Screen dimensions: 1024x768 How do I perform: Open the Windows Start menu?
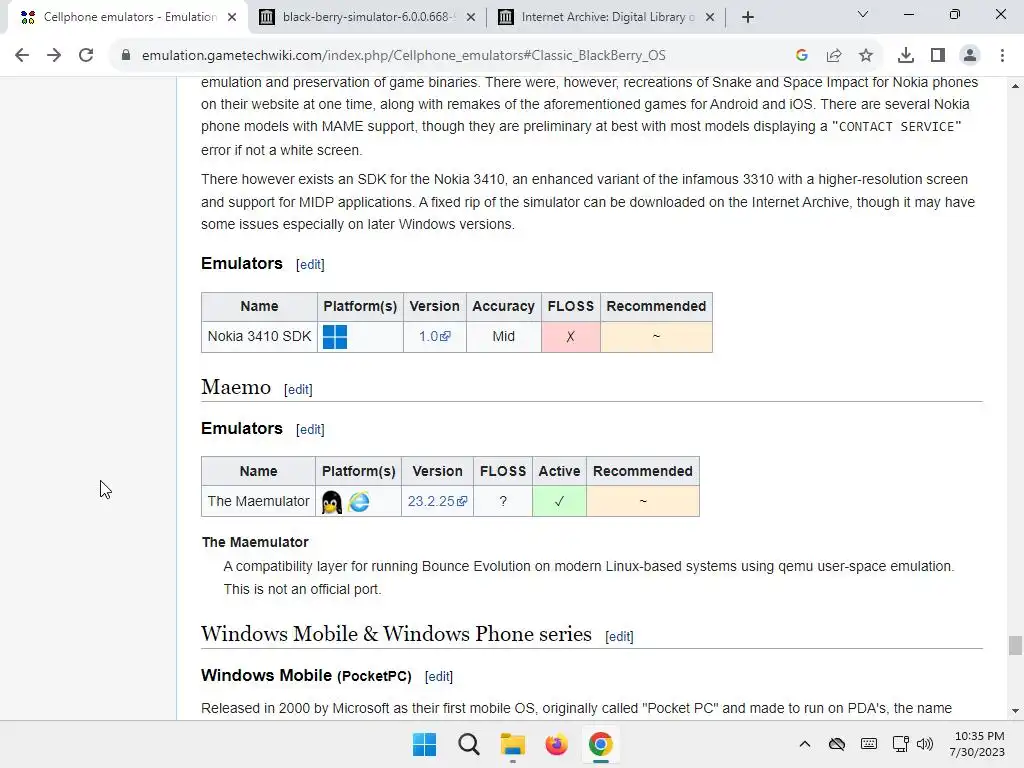(x=424, y=744)
